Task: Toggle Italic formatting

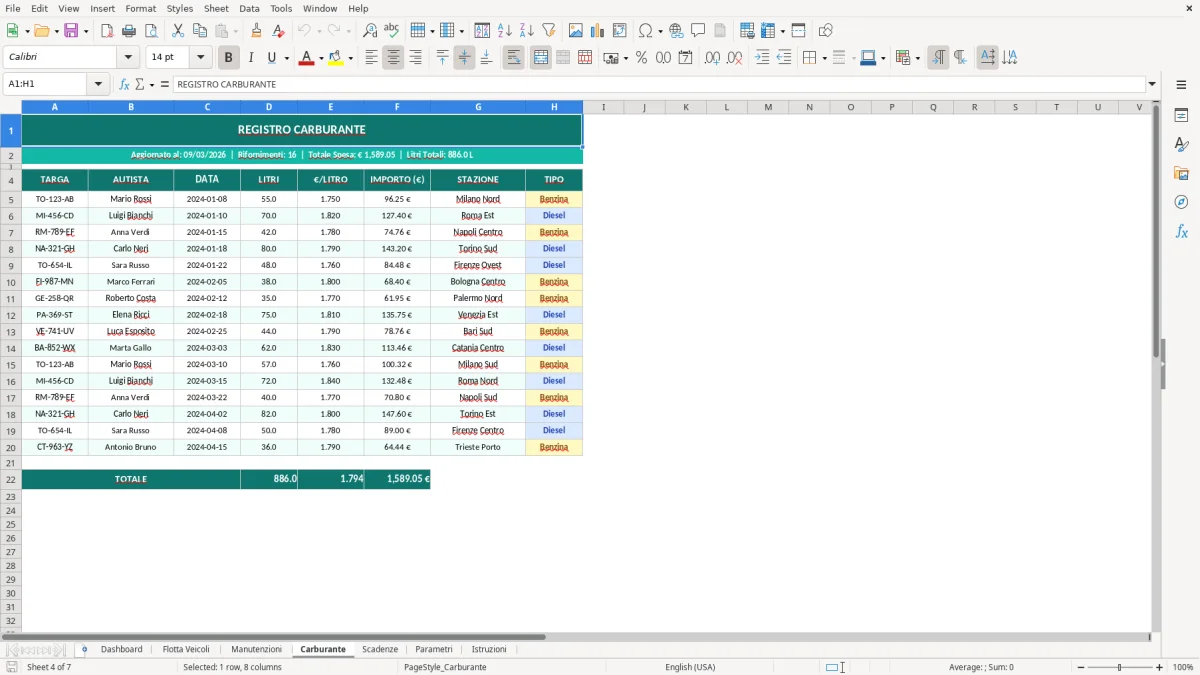Action: [251, 58]
